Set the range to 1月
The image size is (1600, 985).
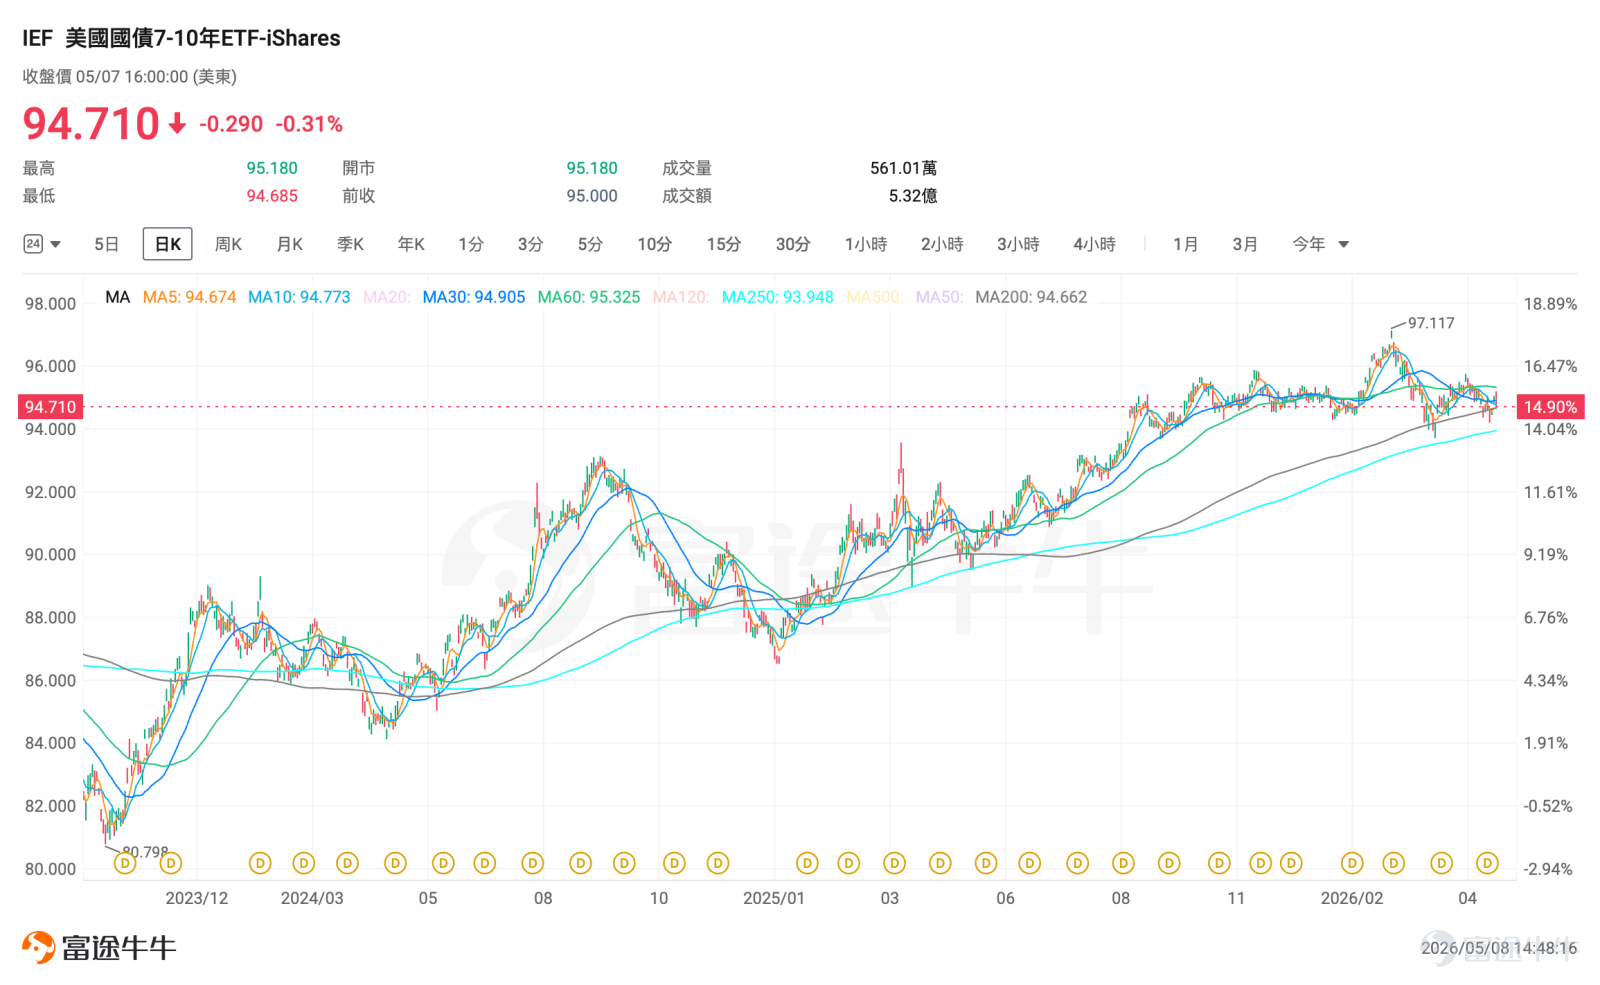1185,244
